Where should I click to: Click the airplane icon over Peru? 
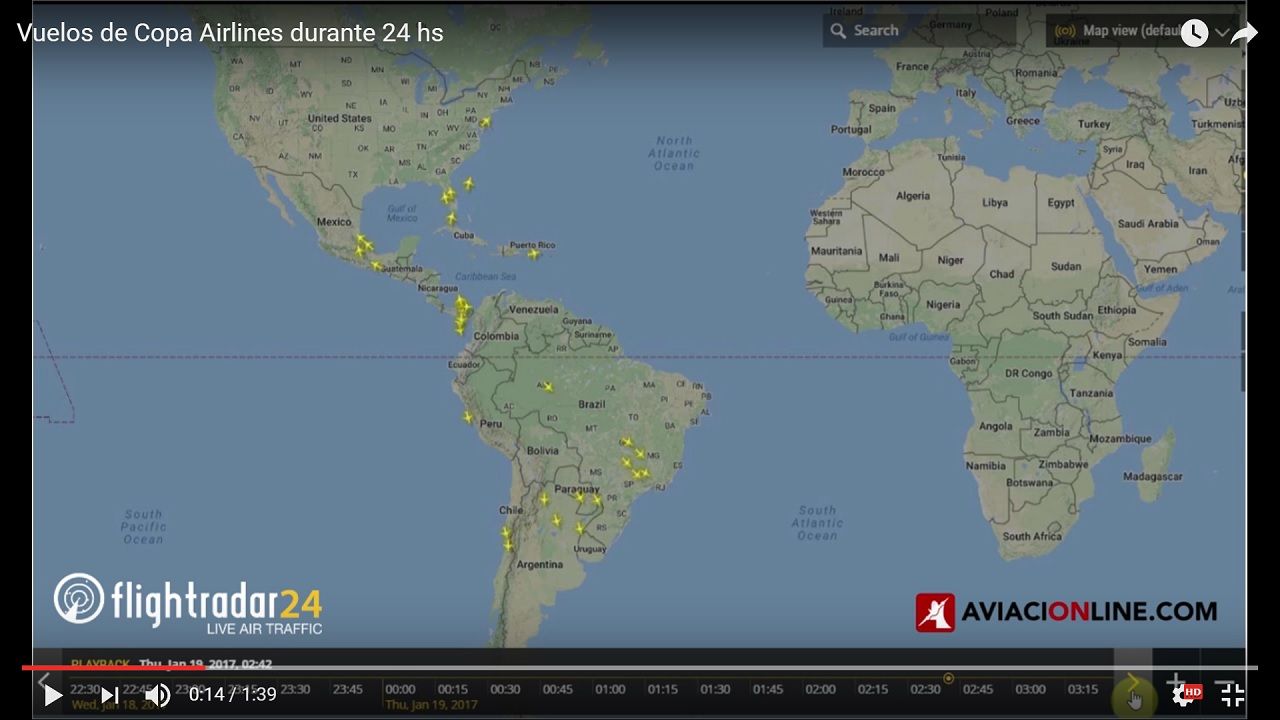click(x=467, y=417)
